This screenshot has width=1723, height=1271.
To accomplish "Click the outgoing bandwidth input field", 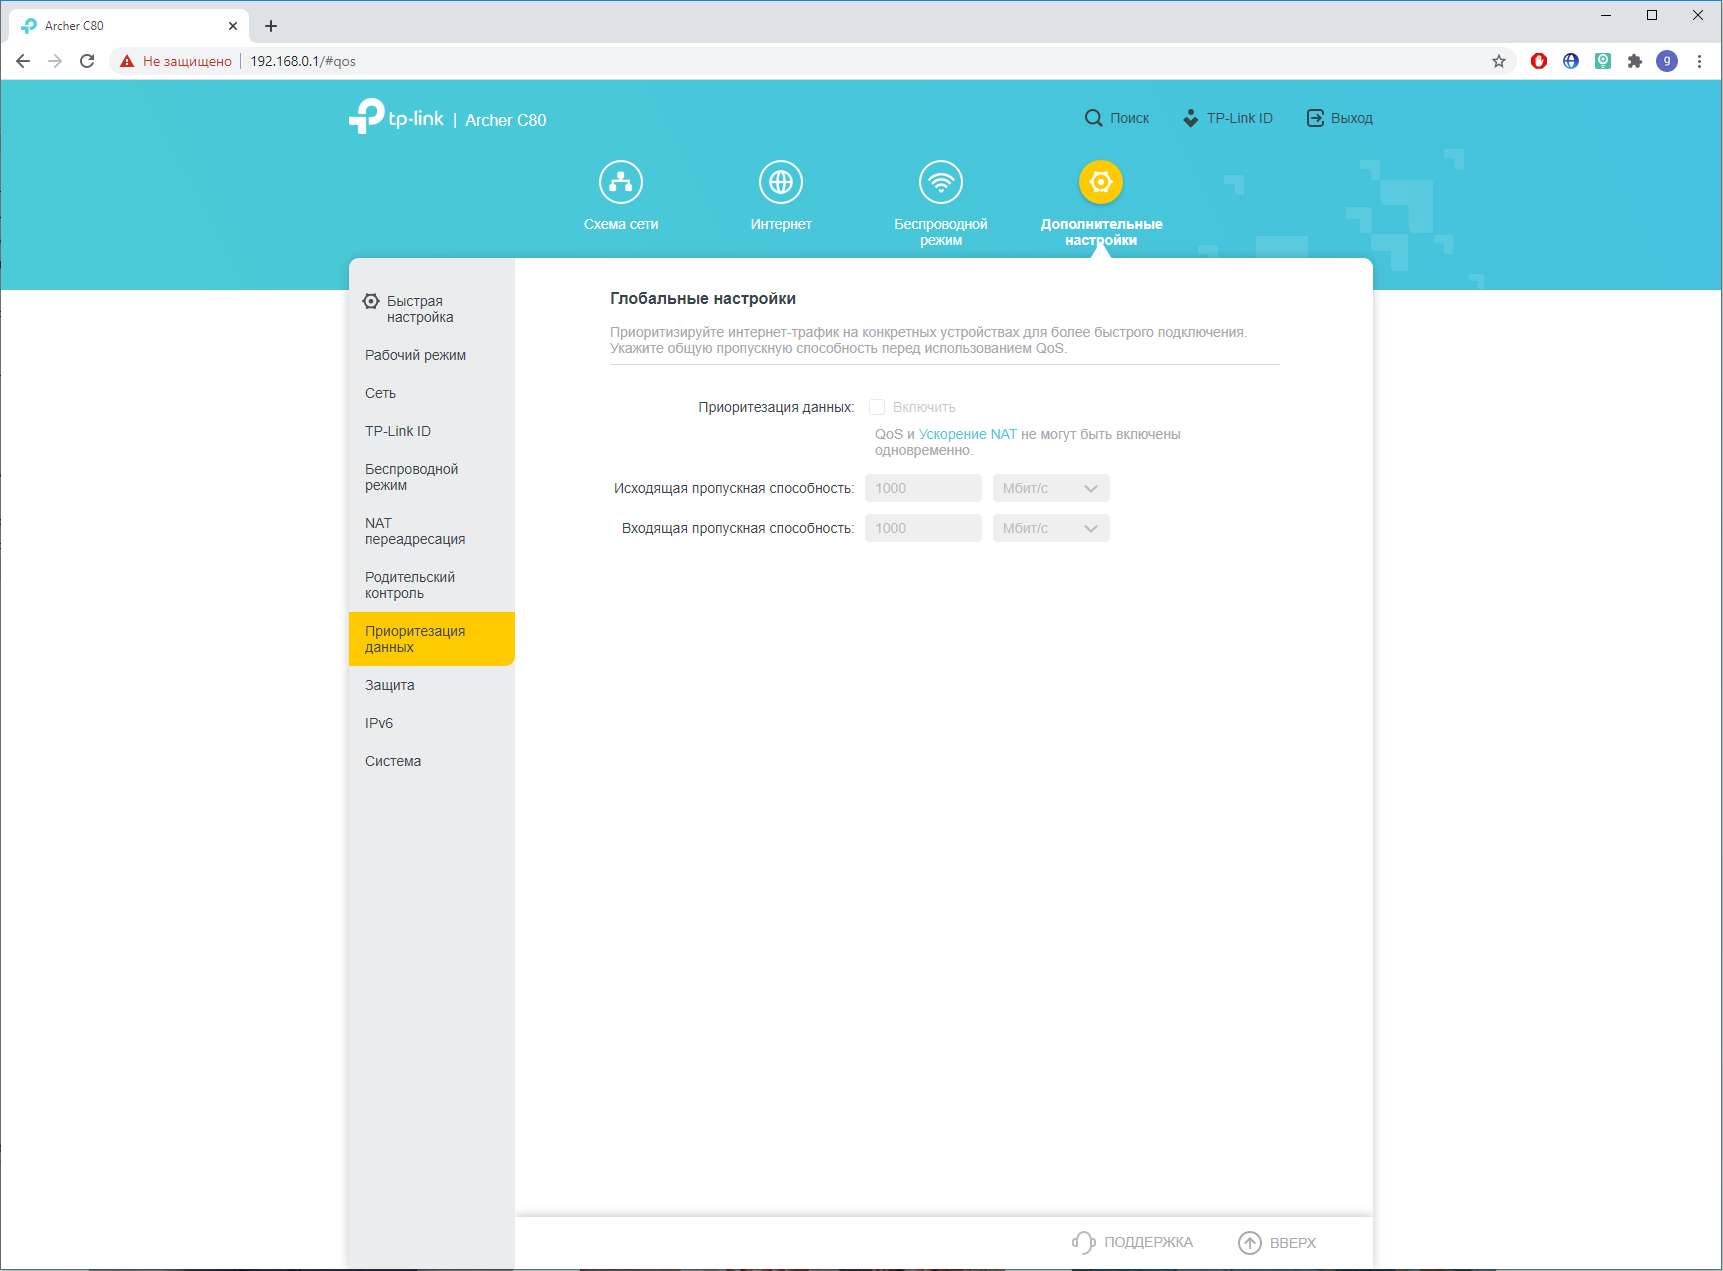I will 922,488.
